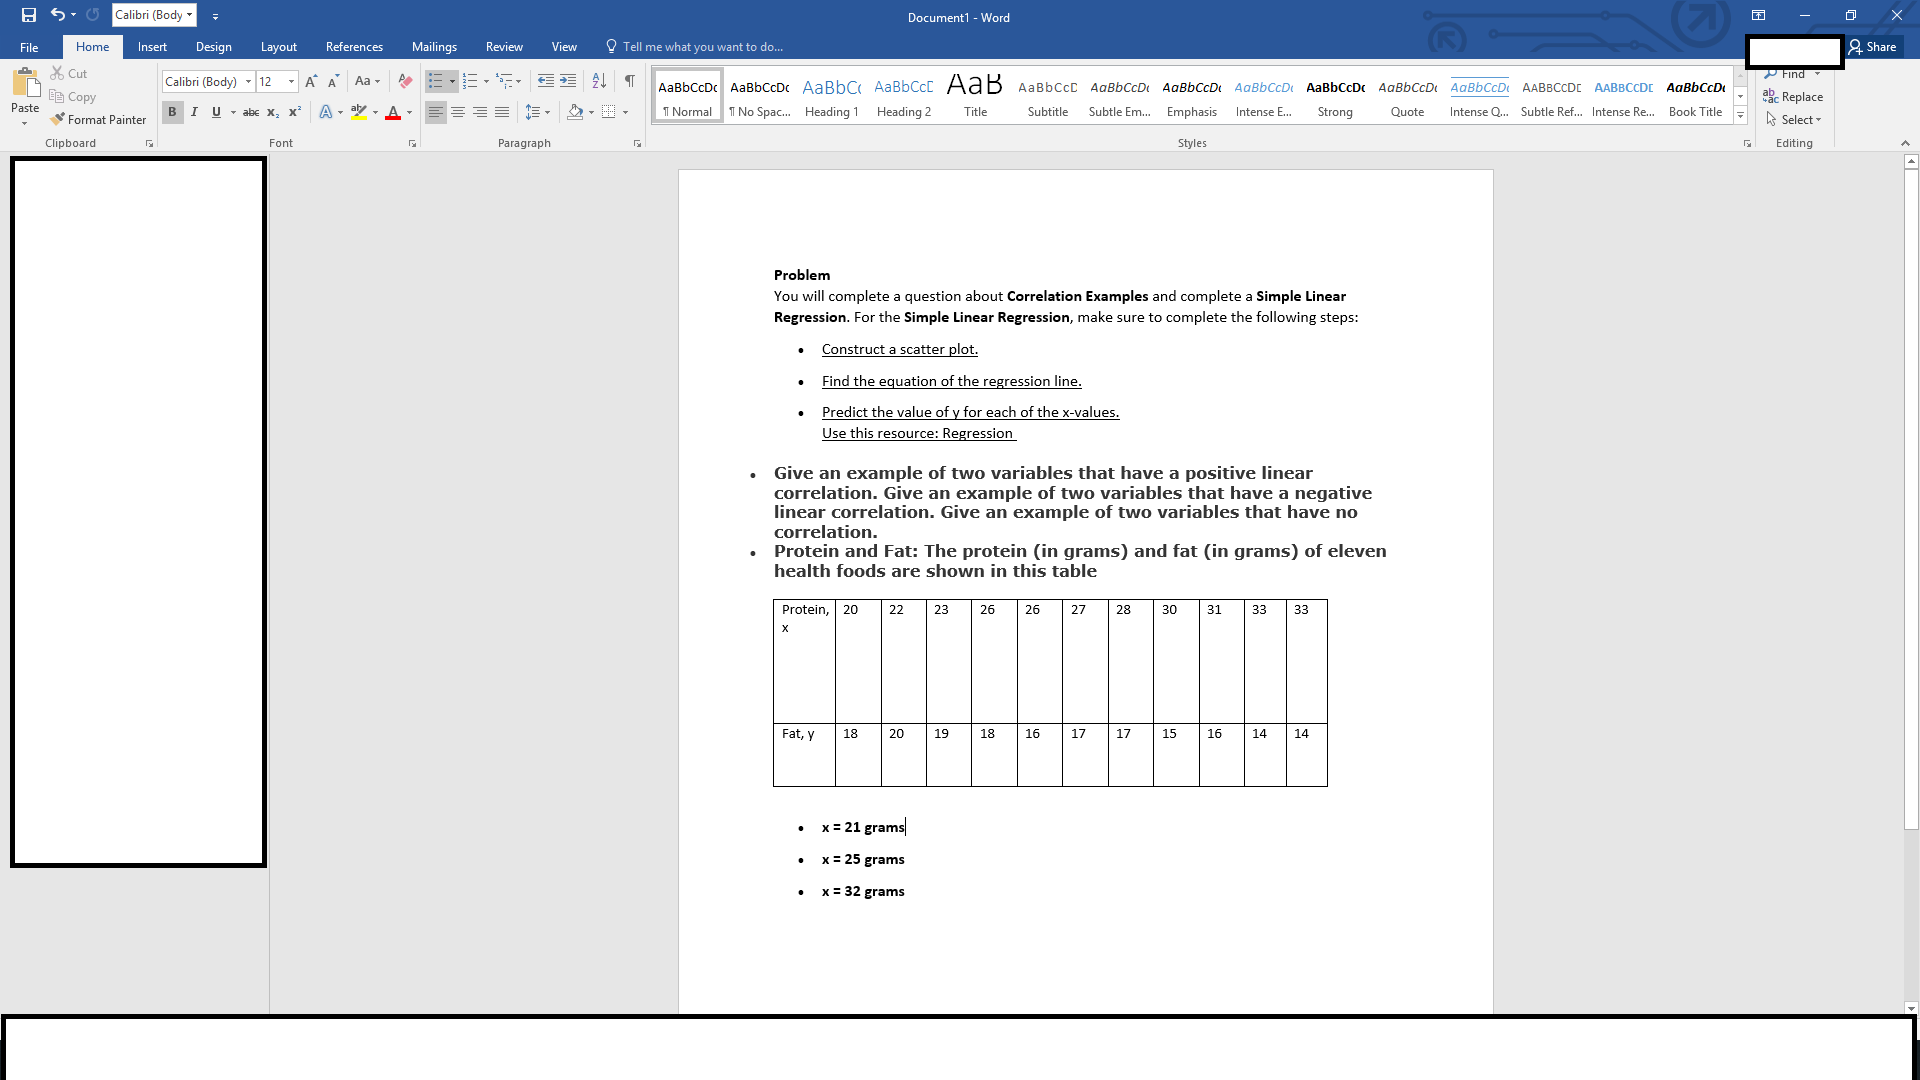Image resolution: width=1920 pixels, height=1080 pixels.
Task: Expand the Line and Paragraph Spacing dropdown
Action: click(546, 112)
